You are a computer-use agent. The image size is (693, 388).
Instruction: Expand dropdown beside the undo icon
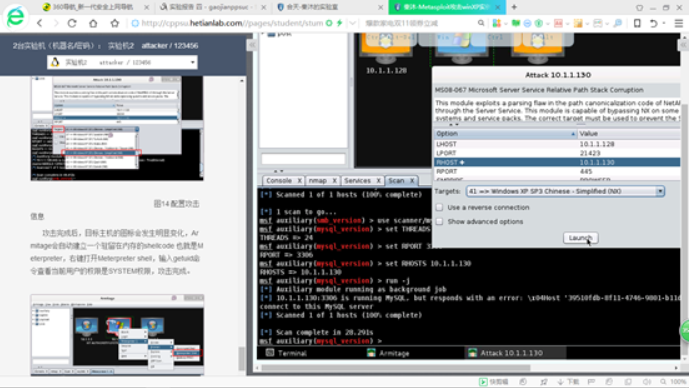(664, 23)
